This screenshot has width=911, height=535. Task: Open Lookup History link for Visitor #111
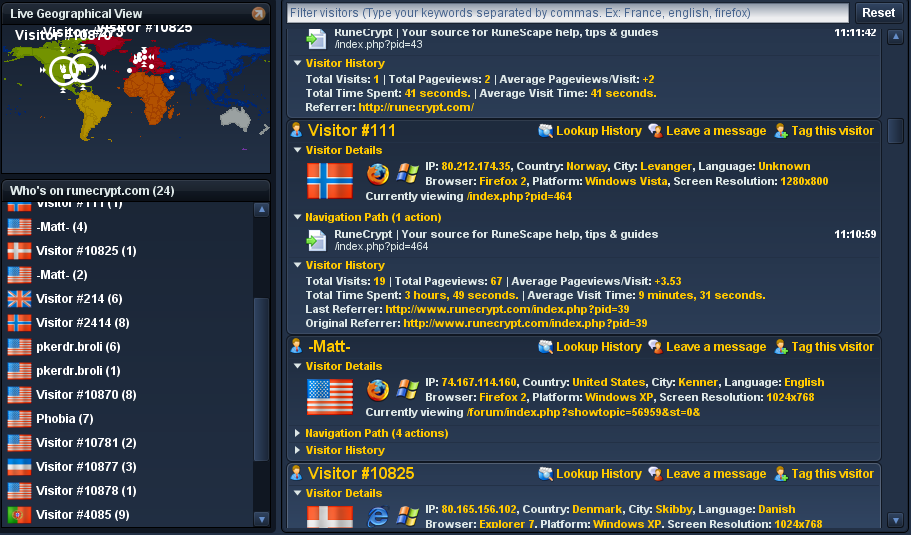point(599,131)
